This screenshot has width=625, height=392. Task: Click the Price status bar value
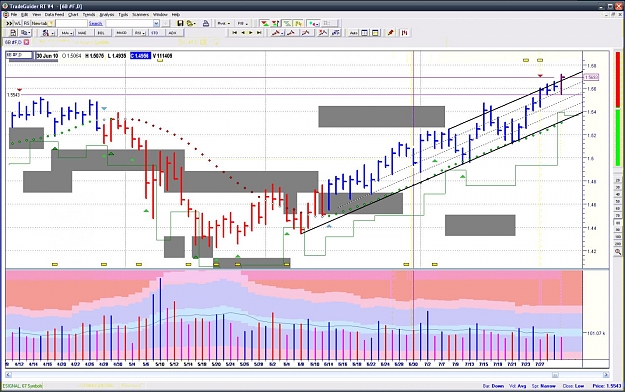tap(607, 386)
